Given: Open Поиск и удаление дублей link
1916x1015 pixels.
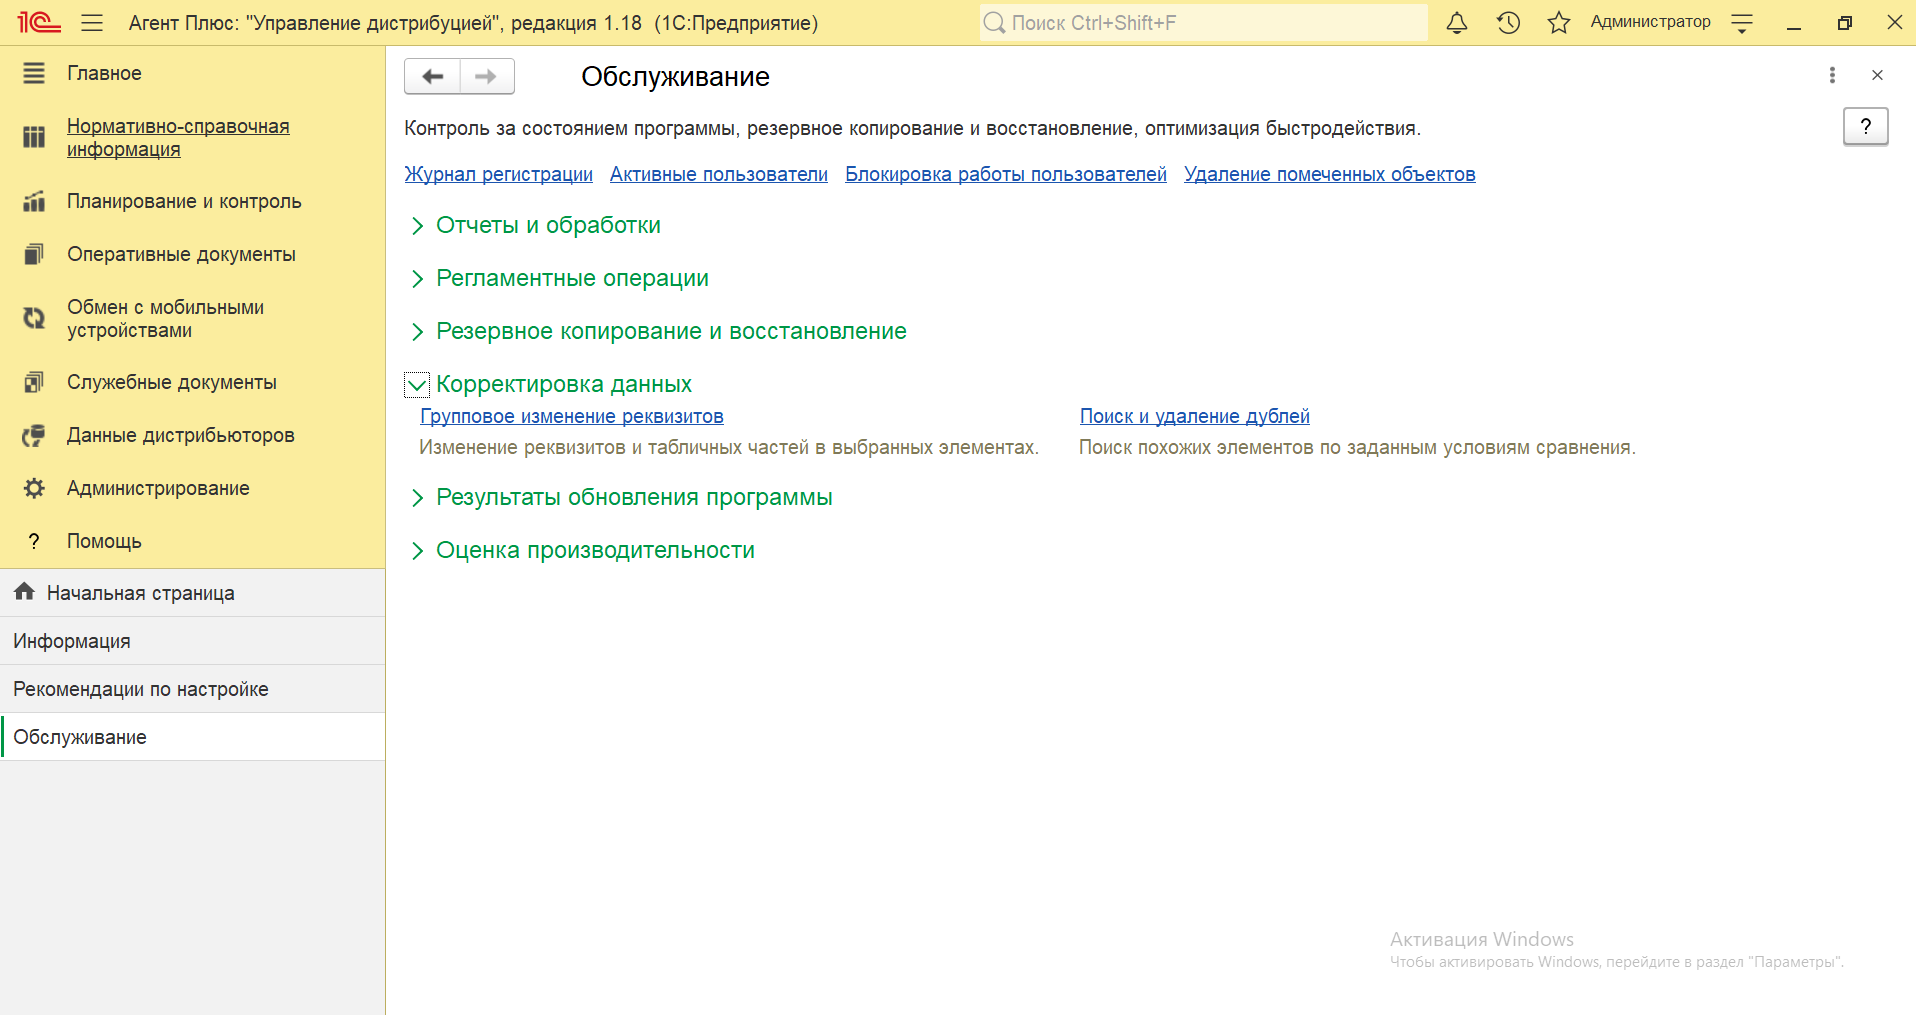Looking at the screenshot, I should pos(1195,416).
